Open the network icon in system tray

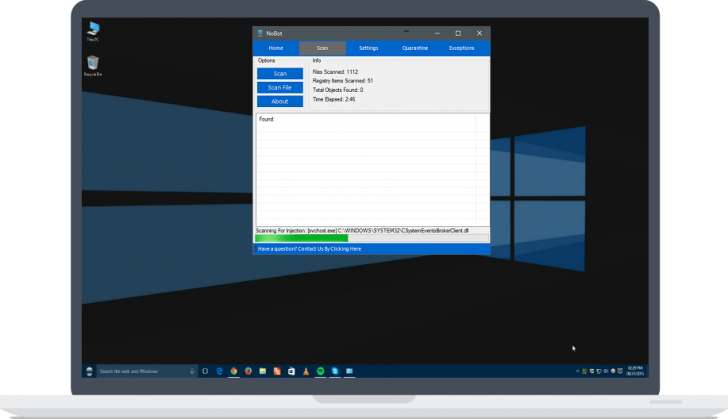[599, 371]
